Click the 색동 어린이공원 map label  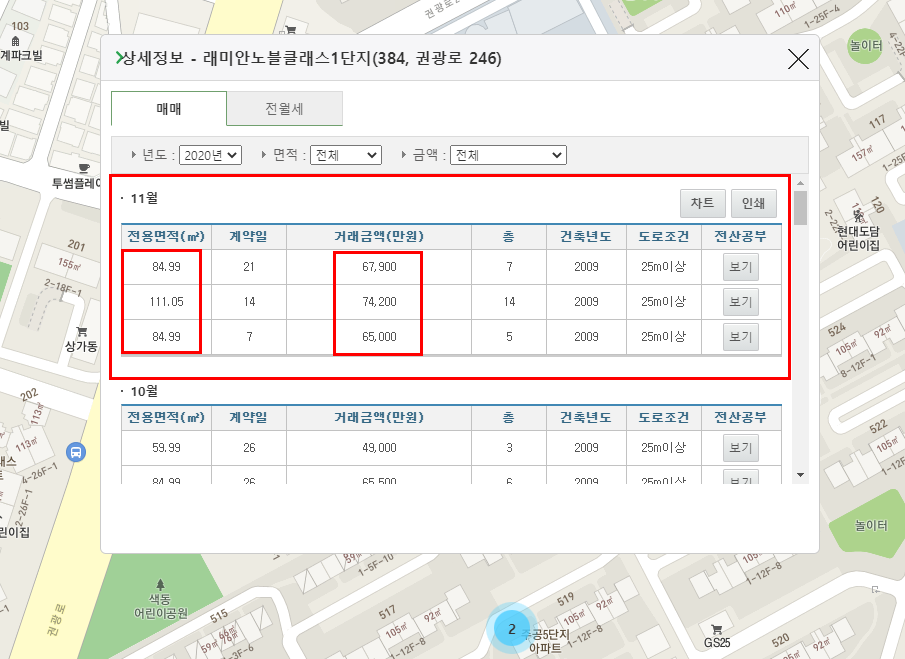click(161, 606)
